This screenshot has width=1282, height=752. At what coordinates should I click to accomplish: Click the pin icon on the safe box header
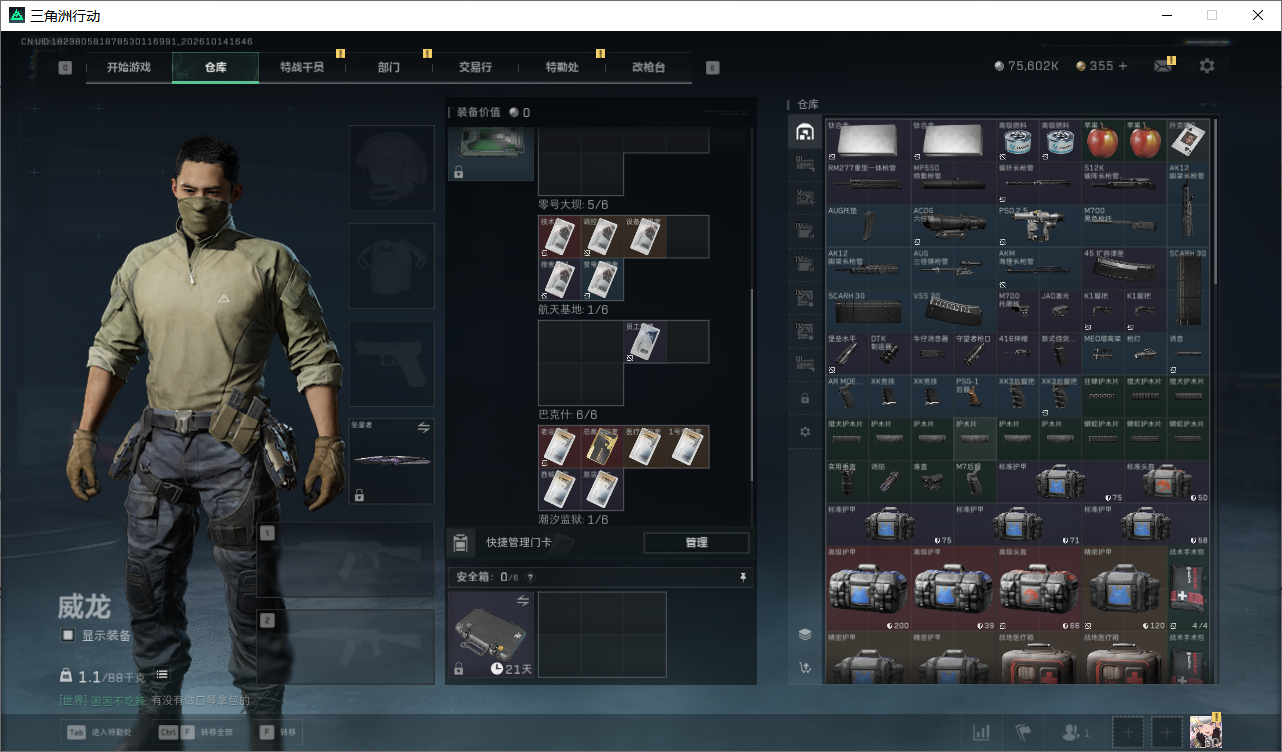click(x=743, y=577)
